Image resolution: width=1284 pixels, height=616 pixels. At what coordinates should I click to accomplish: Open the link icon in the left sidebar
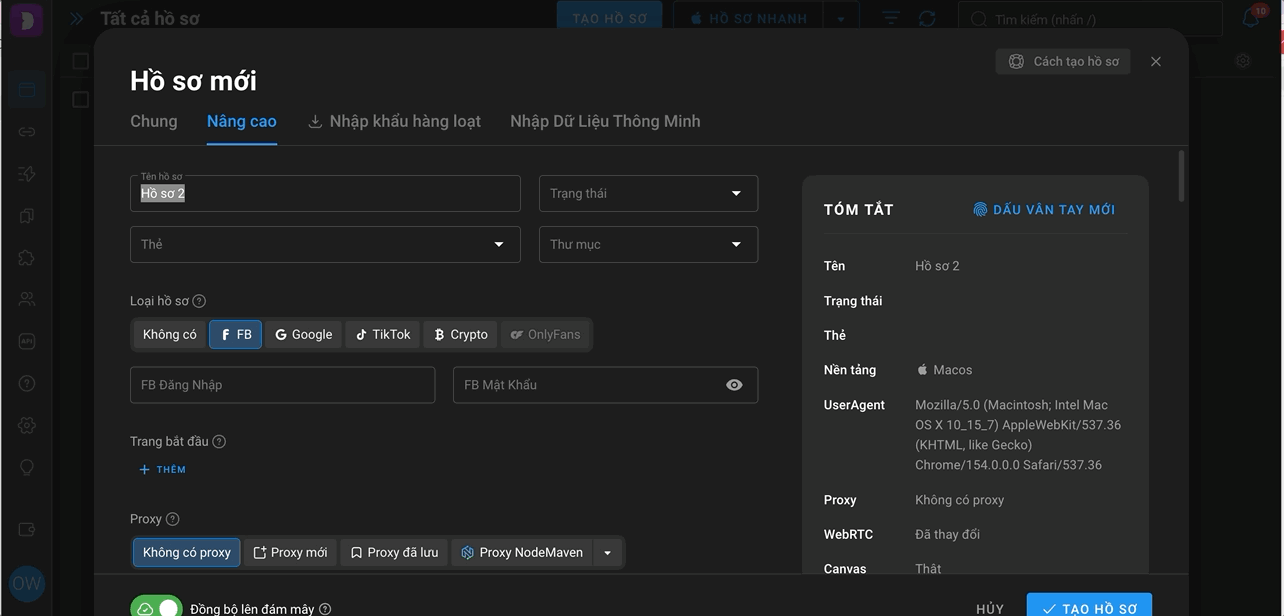point(27,132)
